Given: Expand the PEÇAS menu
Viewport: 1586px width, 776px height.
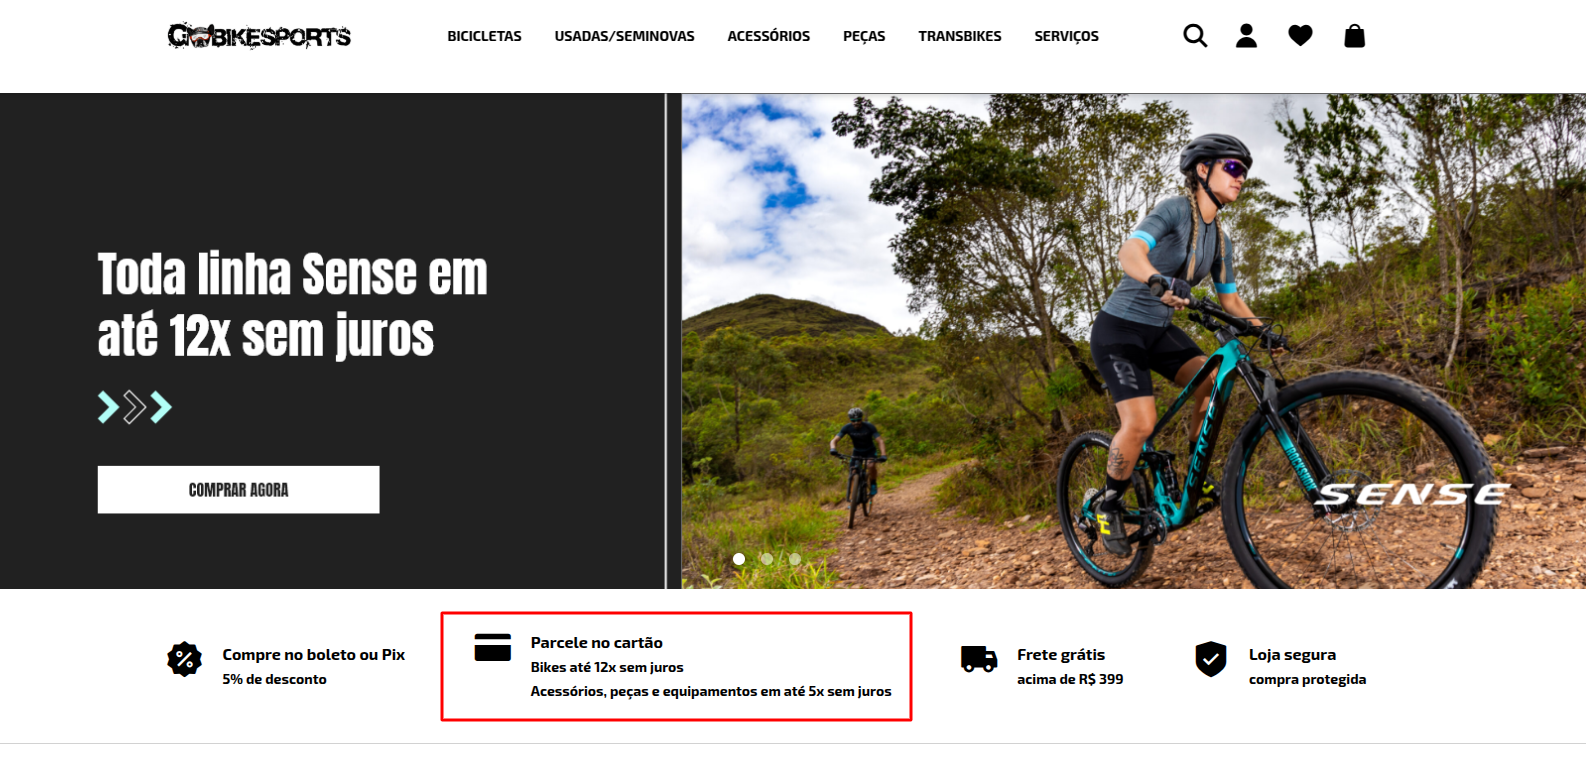Looking at the screenshot, I should (x=864, y=36).
